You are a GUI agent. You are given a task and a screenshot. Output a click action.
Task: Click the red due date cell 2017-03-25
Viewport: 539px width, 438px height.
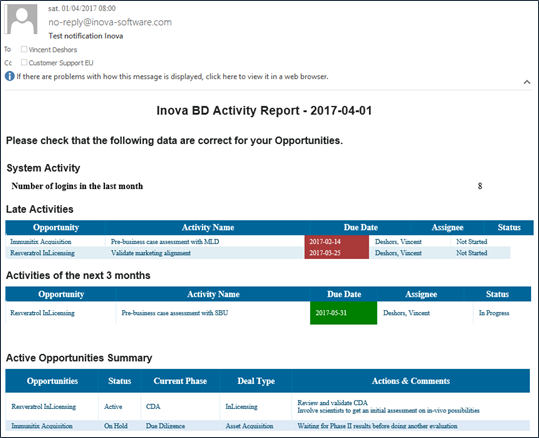pyautogui.click(x=337, y=253)
